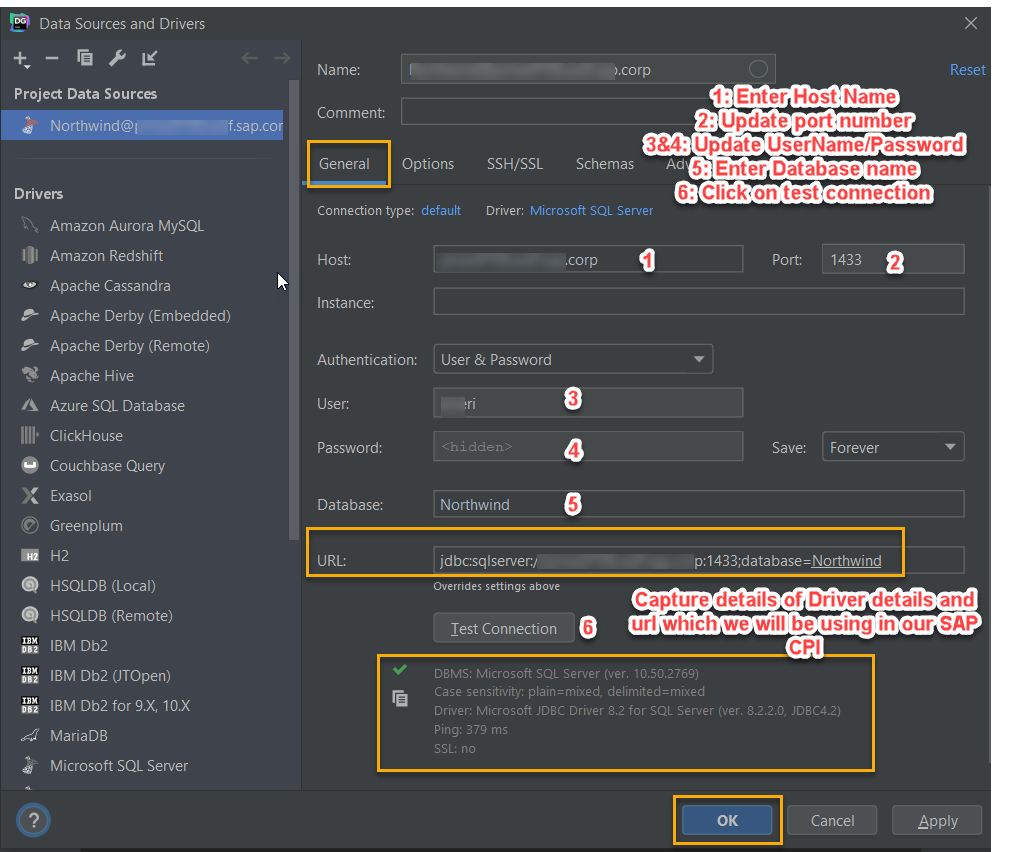The image size is (1012, 852).
Task: Confirm with the OK button
Action: coord(727,820)
